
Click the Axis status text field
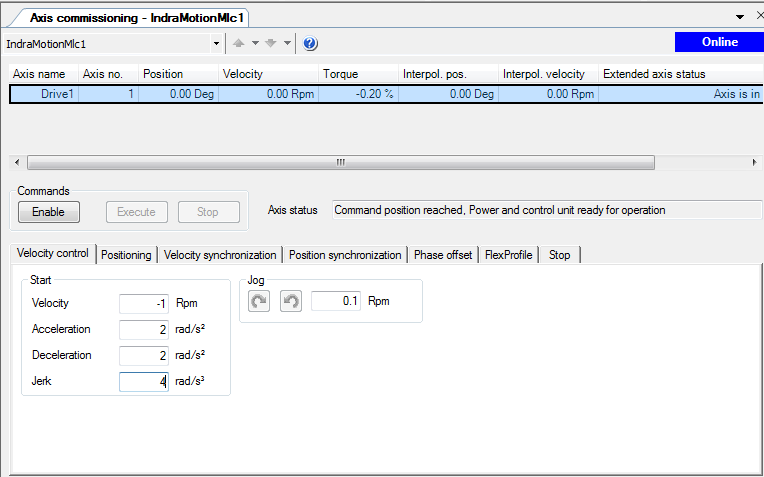pyautogui.click(x=547, y=210)
